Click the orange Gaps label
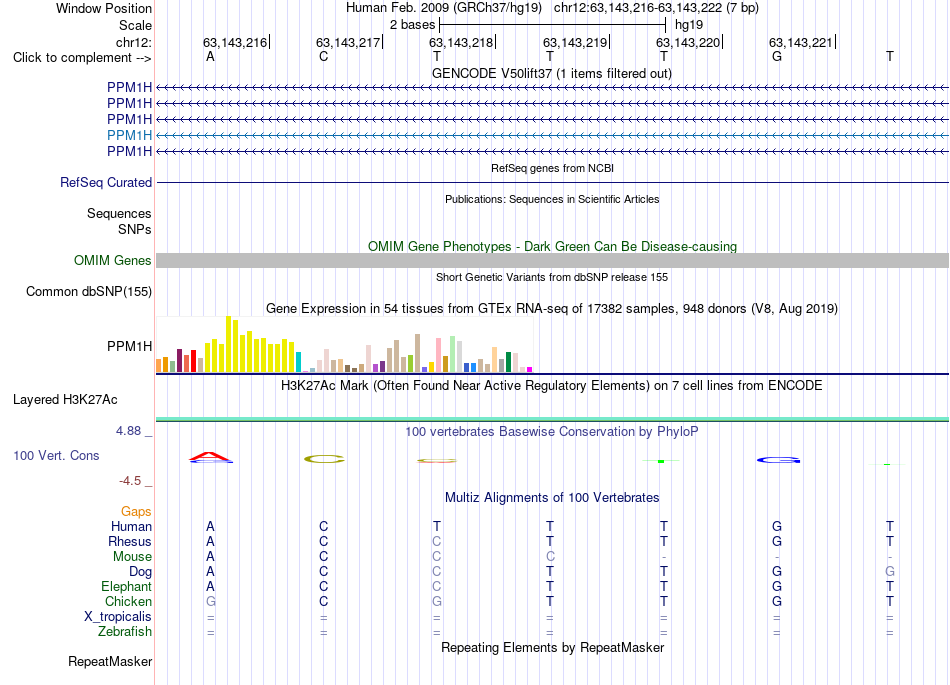Image resolution: width=950 pixels, height=685 pixels. [x=136, y=512]
